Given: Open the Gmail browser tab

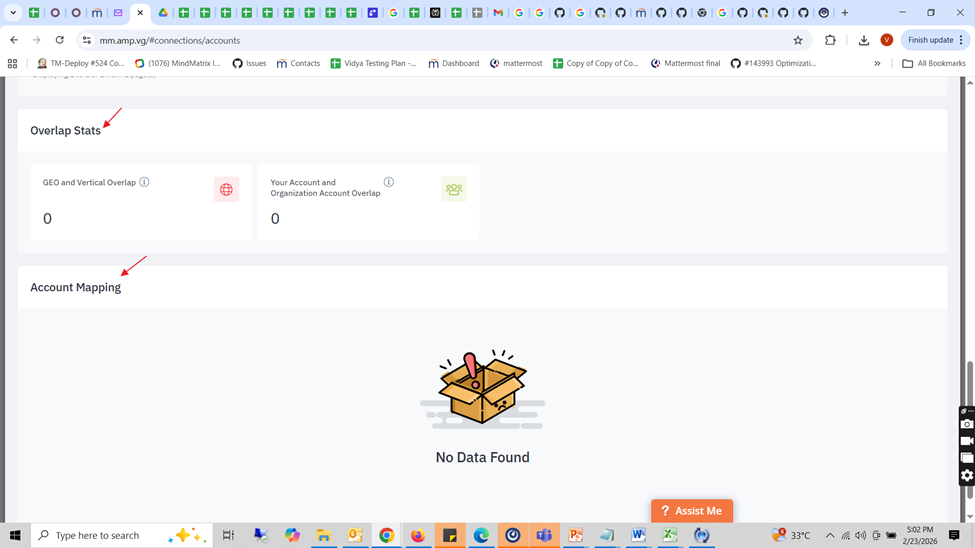Looking at the screenshot, I should 498,13.
